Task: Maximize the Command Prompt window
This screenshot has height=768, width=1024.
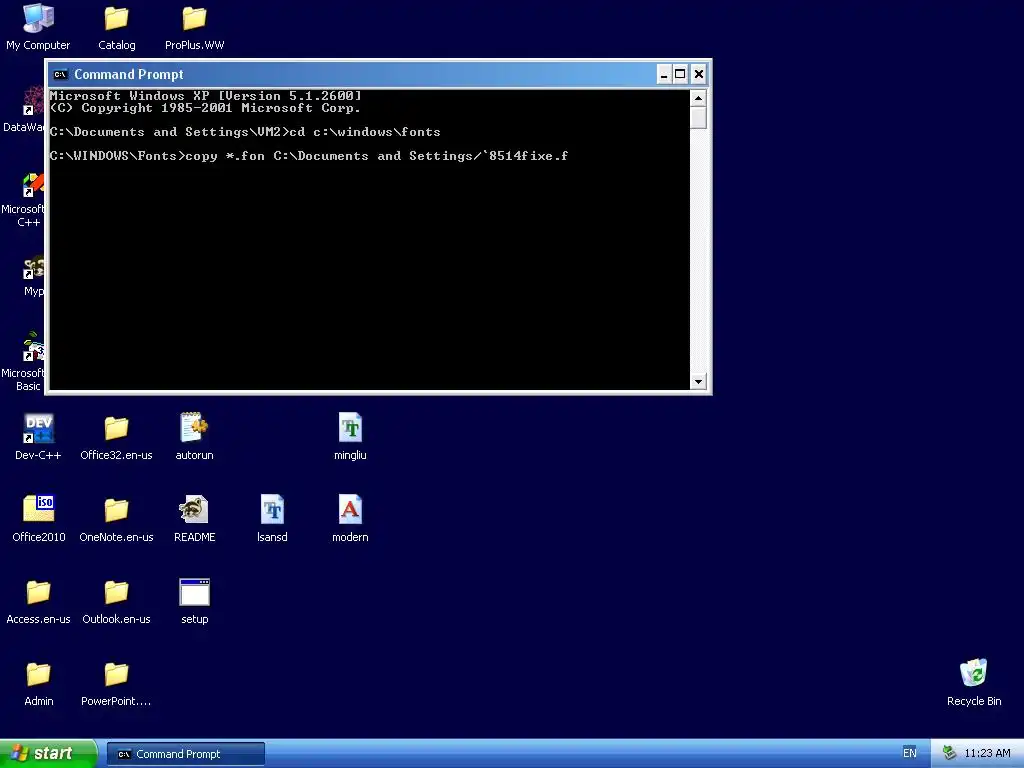Action: coord(680,74)
